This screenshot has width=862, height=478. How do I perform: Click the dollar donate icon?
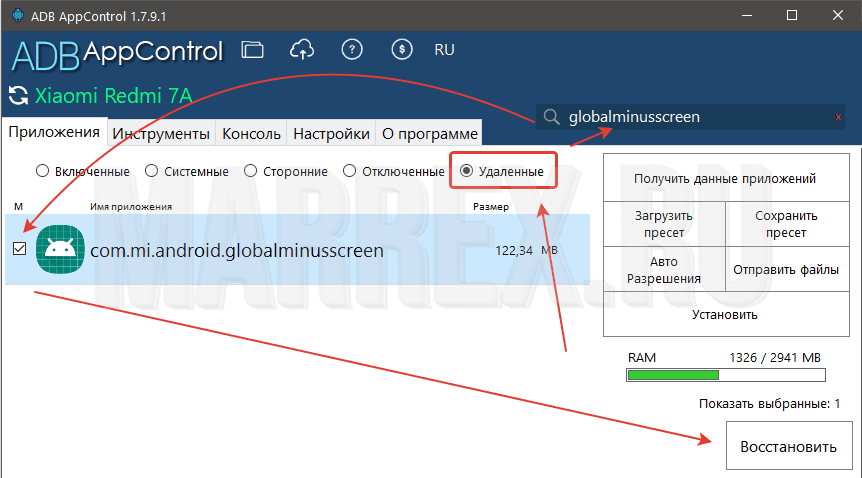pos(402,50)
